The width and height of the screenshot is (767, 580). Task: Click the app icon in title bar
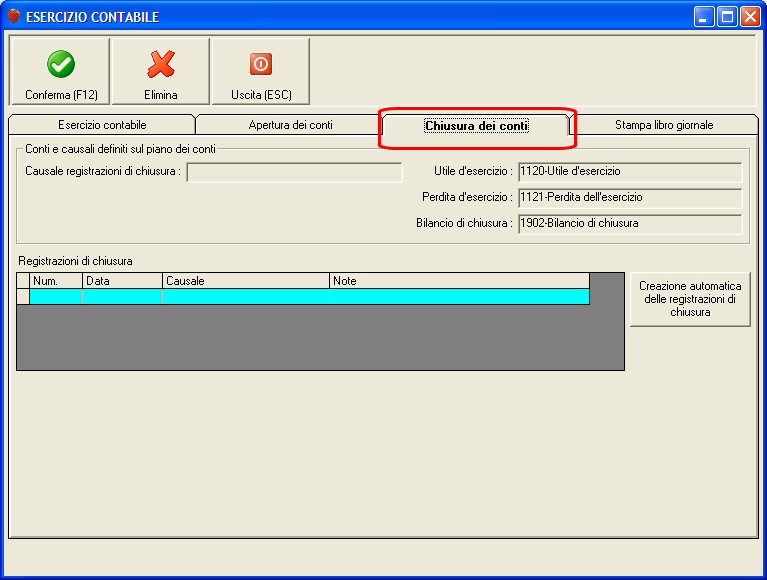[14, 17]
